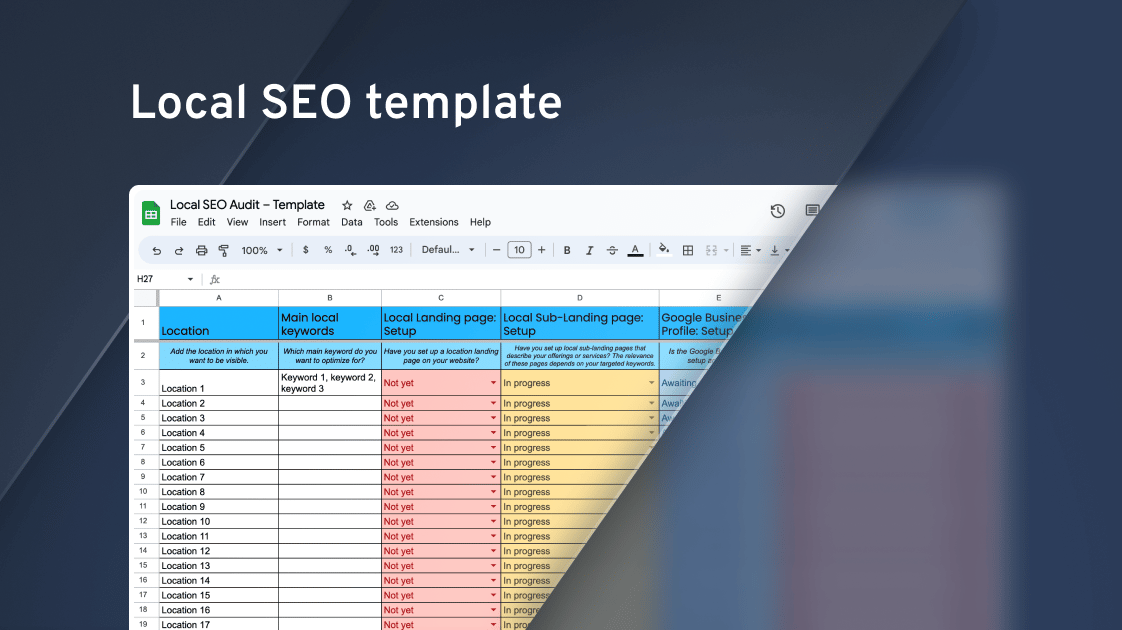Click the print icon
The image size is (1122, 630).
pyautogui.click(x=202, y=251)
